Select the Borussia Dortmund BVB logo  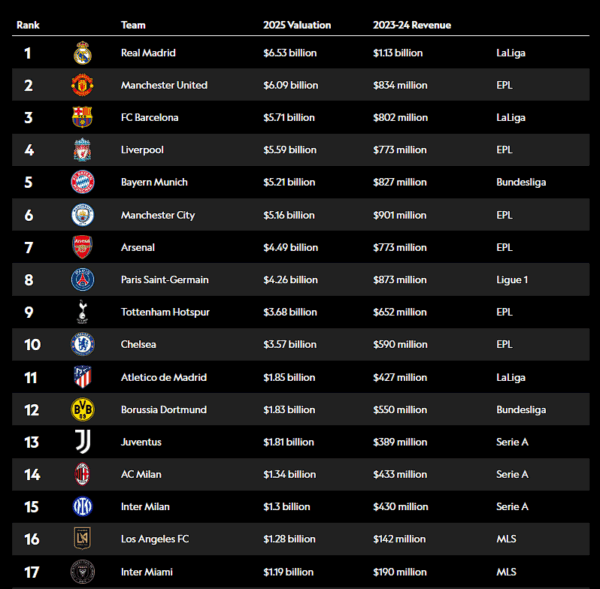[82, 409]
